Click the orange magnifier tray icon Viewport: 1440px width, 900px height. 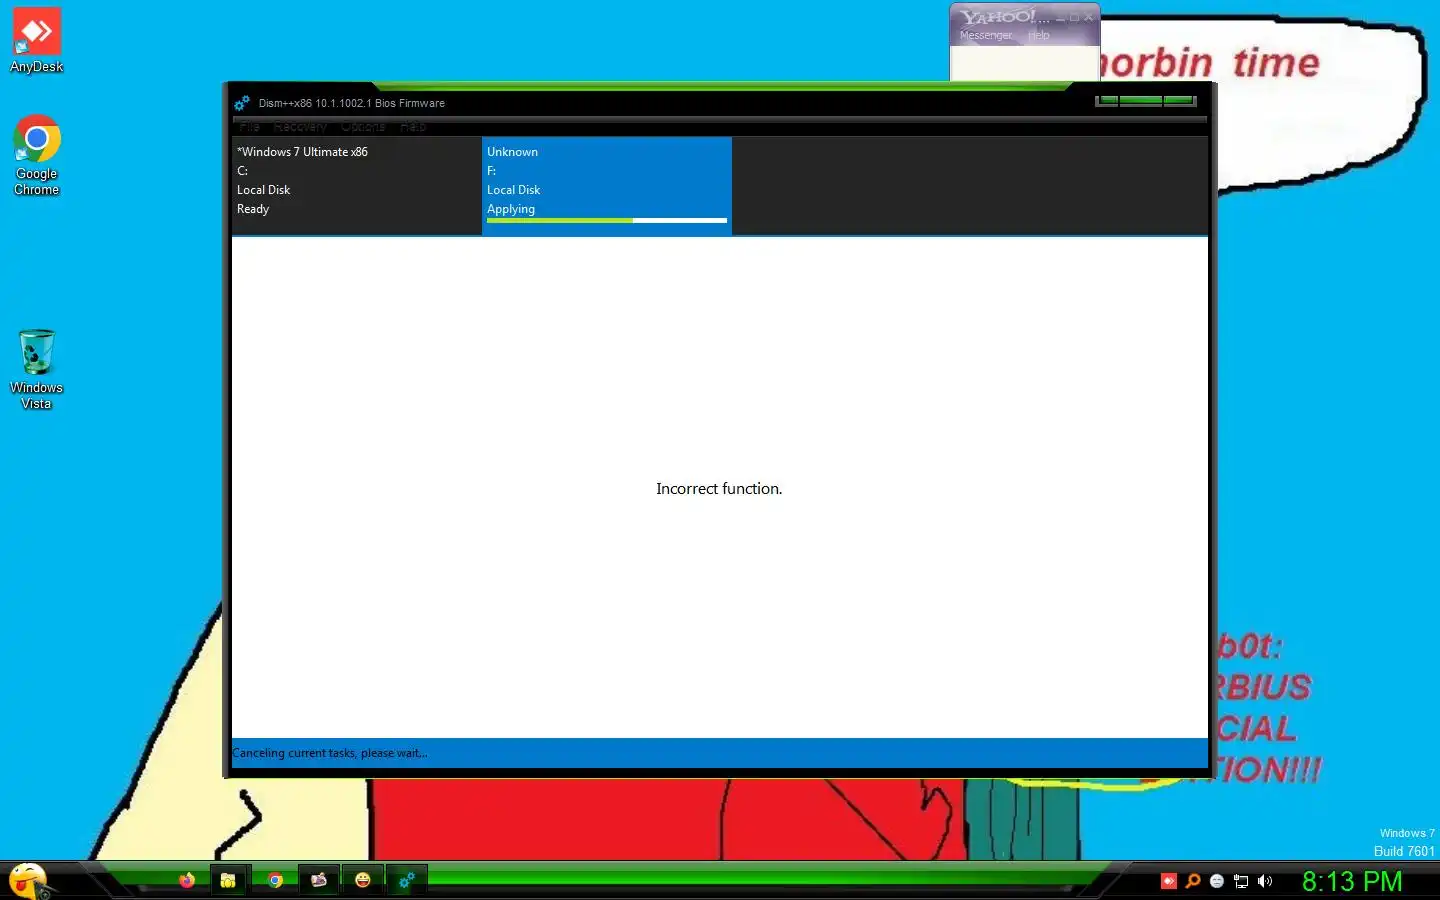(1193, 881)
